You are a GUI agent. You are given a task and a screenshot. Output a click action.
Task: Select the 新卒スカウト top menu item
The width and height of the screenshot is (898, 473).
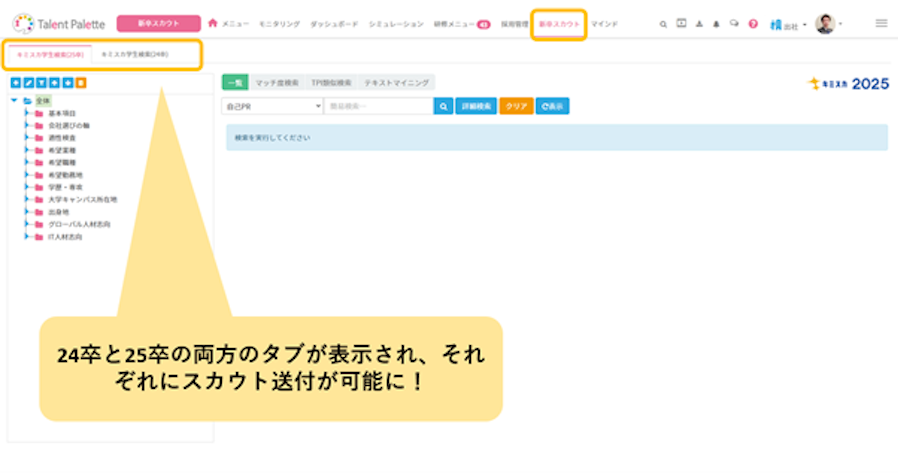[x=559, y=24]
